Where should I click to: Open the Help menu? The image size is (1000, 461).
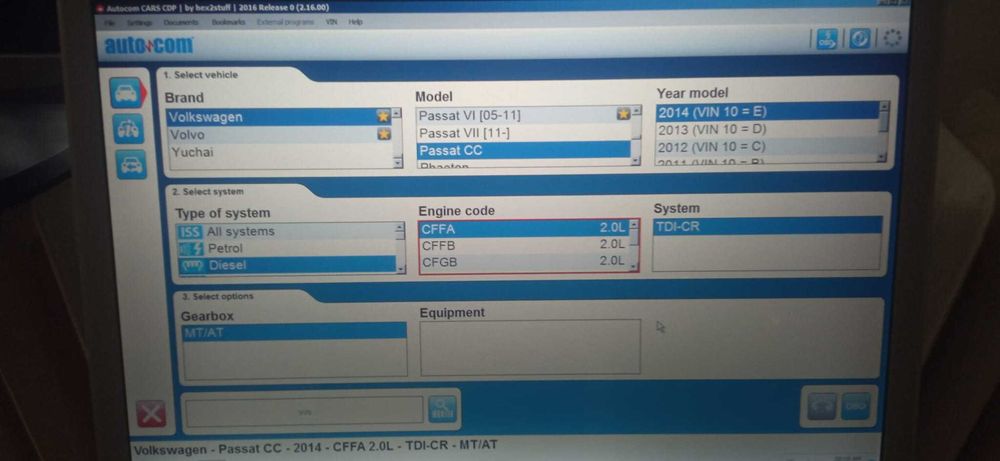click(355, 22)
